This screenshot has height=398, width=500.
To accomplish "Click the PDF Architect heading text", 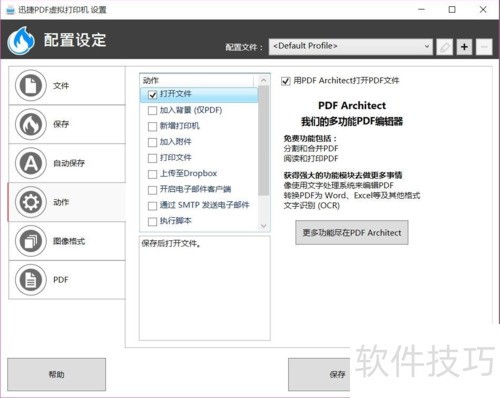I will click(x=352, y=106).
